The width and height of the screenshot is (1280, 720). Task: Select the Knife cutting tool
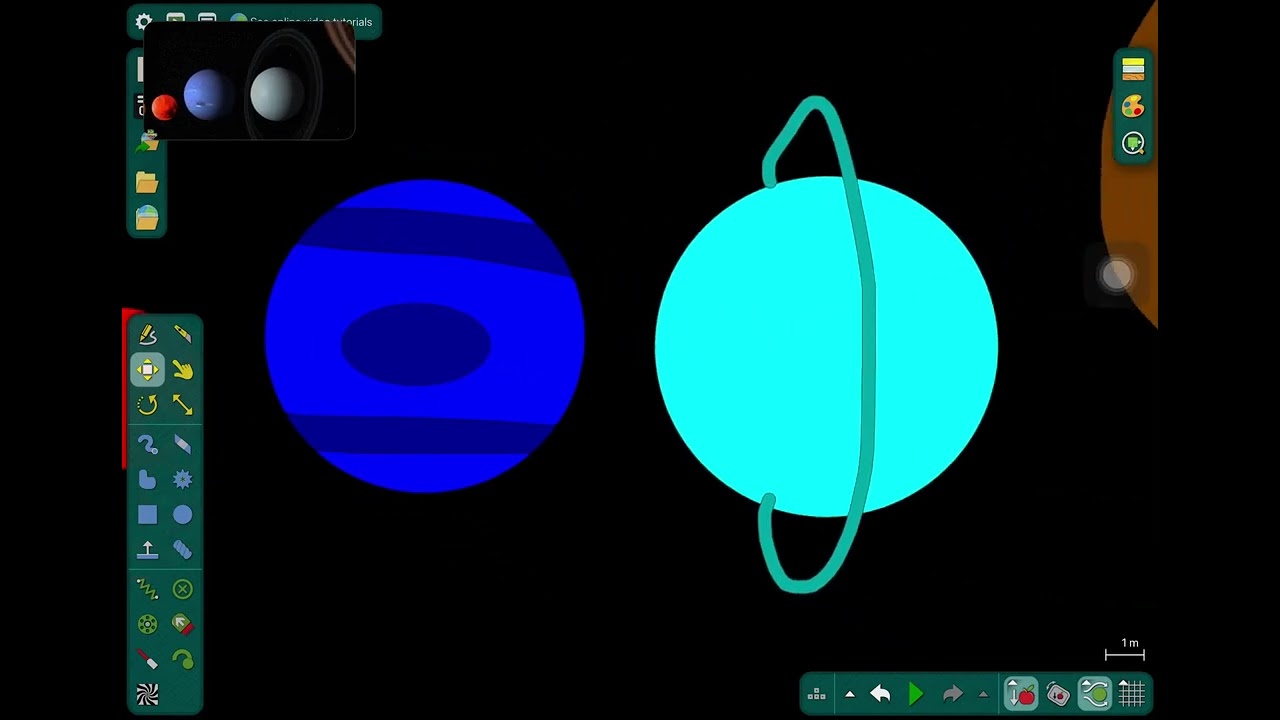click(182, 335)
